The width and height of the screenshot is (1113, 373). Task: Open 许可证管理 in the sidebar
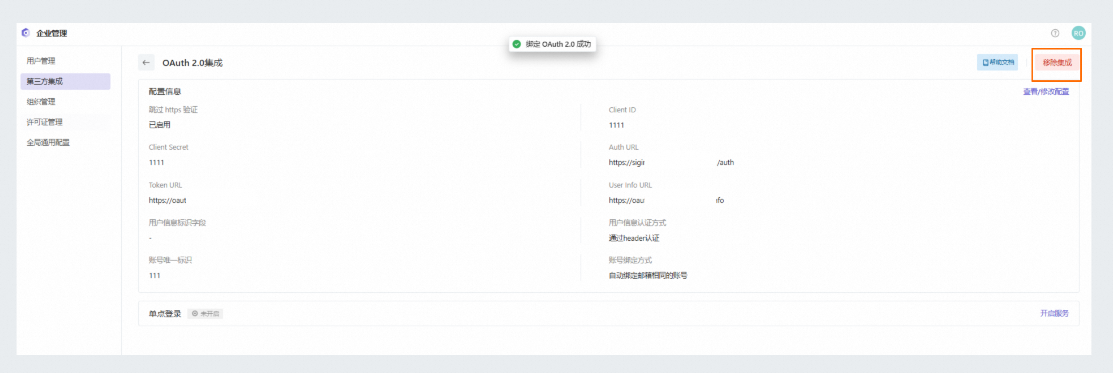point(65,122)
